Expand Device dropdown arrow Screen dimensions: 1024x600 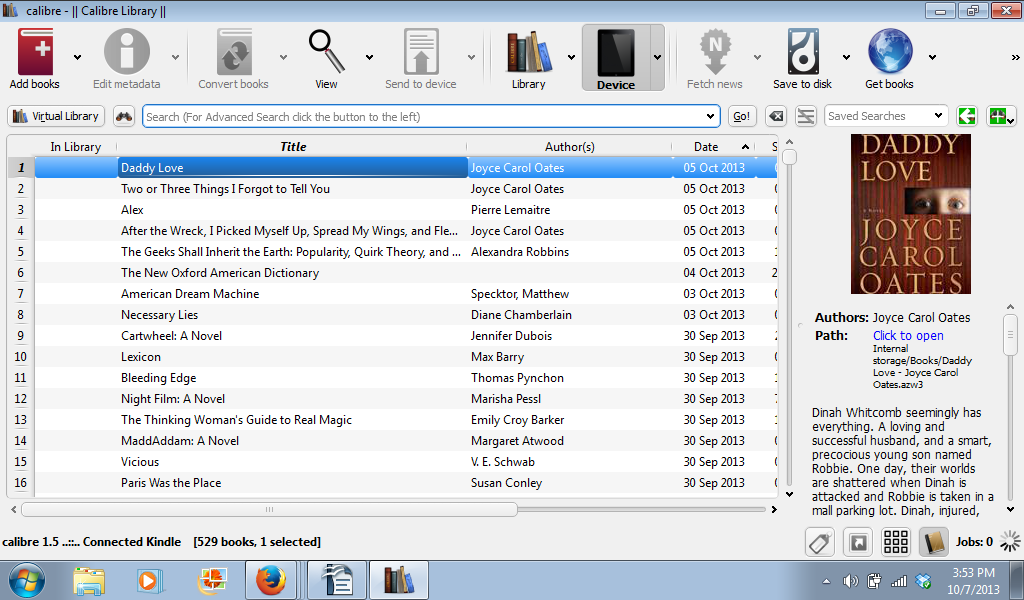pos(658,57)
